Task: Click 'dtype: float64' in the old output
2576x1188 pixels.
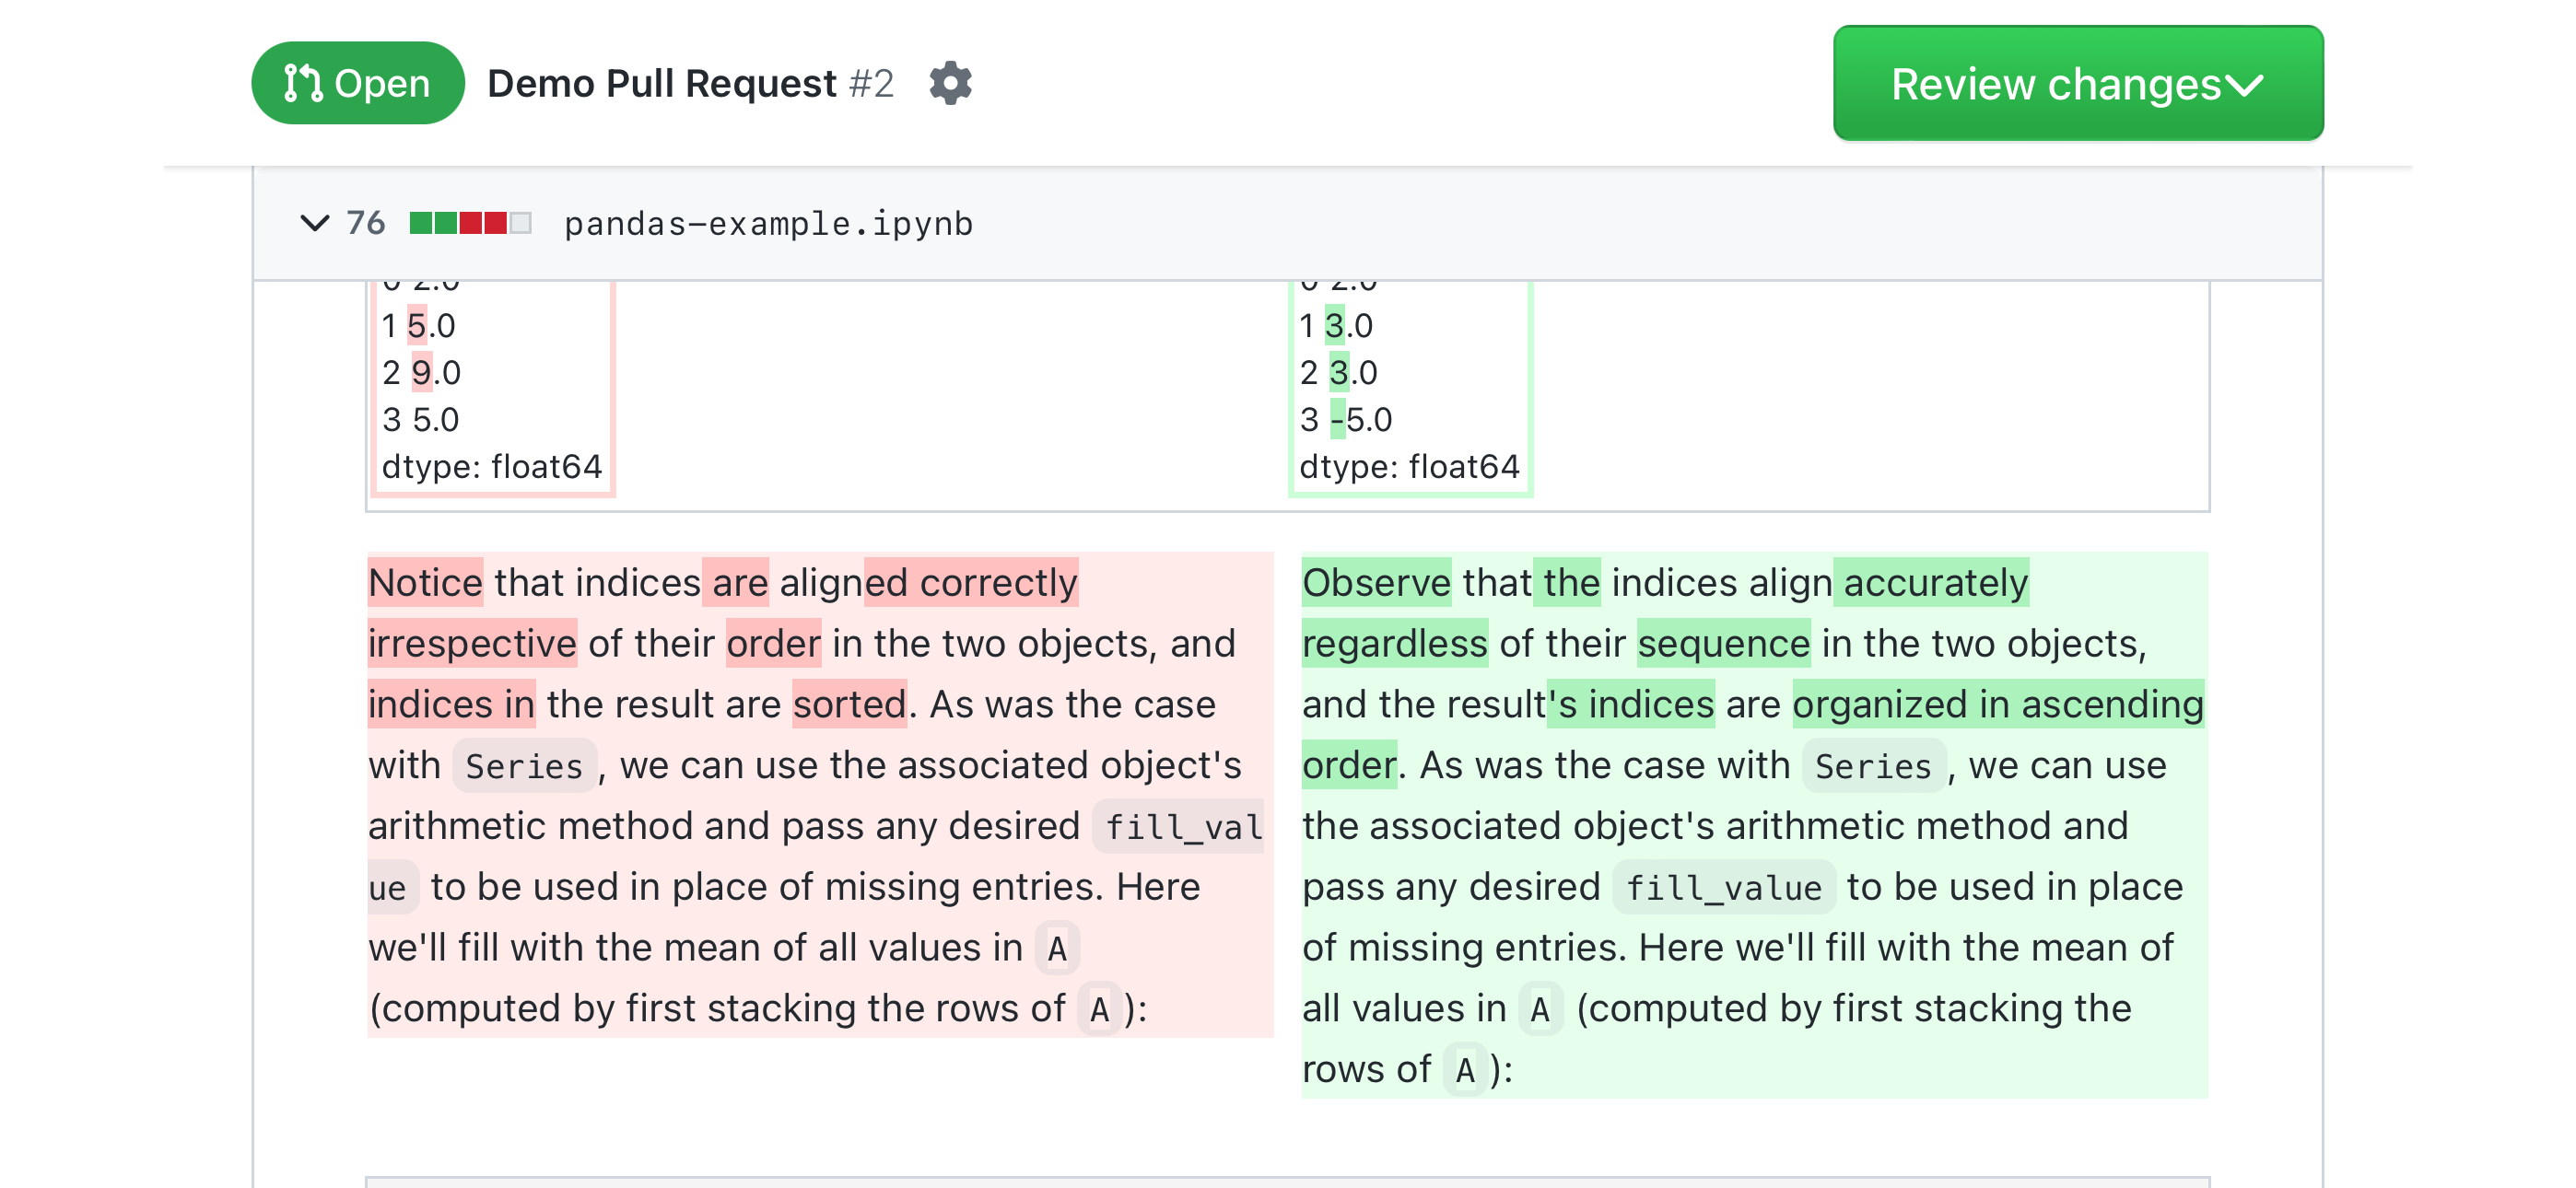Action: click(x=491, y=466)
